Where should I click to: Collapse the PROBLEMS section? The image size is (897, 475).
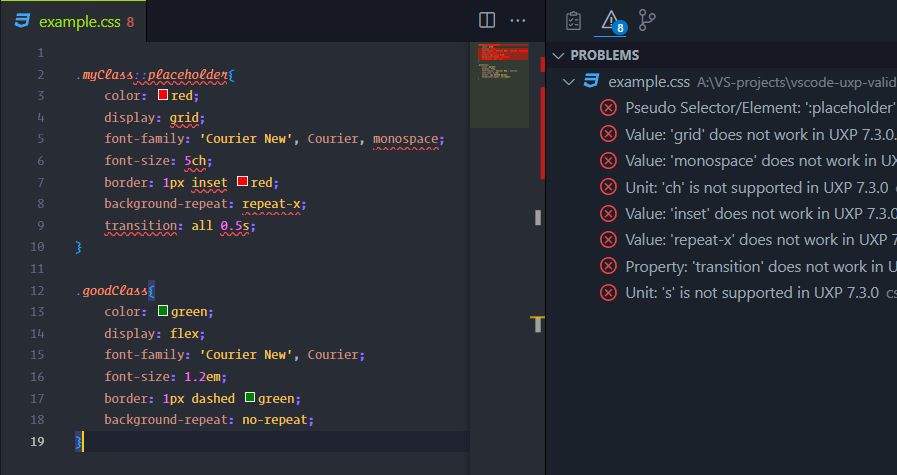[x=558, y=56]
